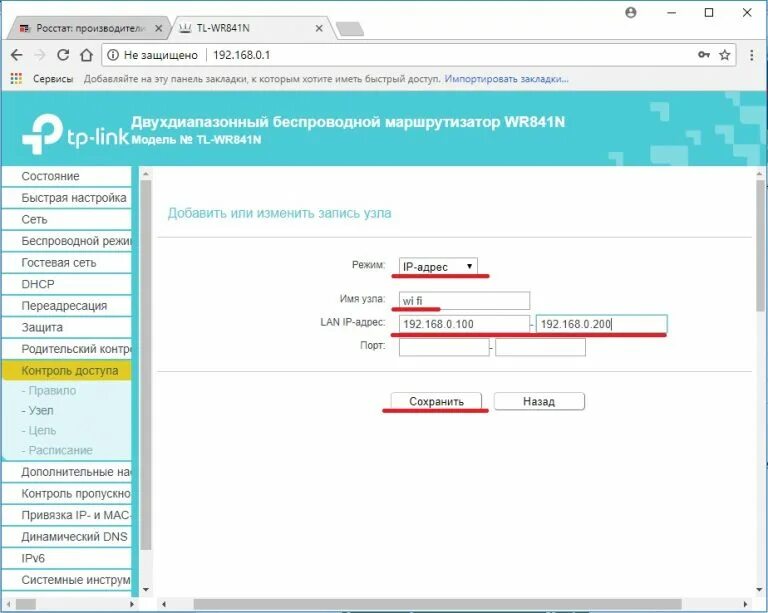
Task: Open Переадресация menu section
Action: click(x=67, y=306)
